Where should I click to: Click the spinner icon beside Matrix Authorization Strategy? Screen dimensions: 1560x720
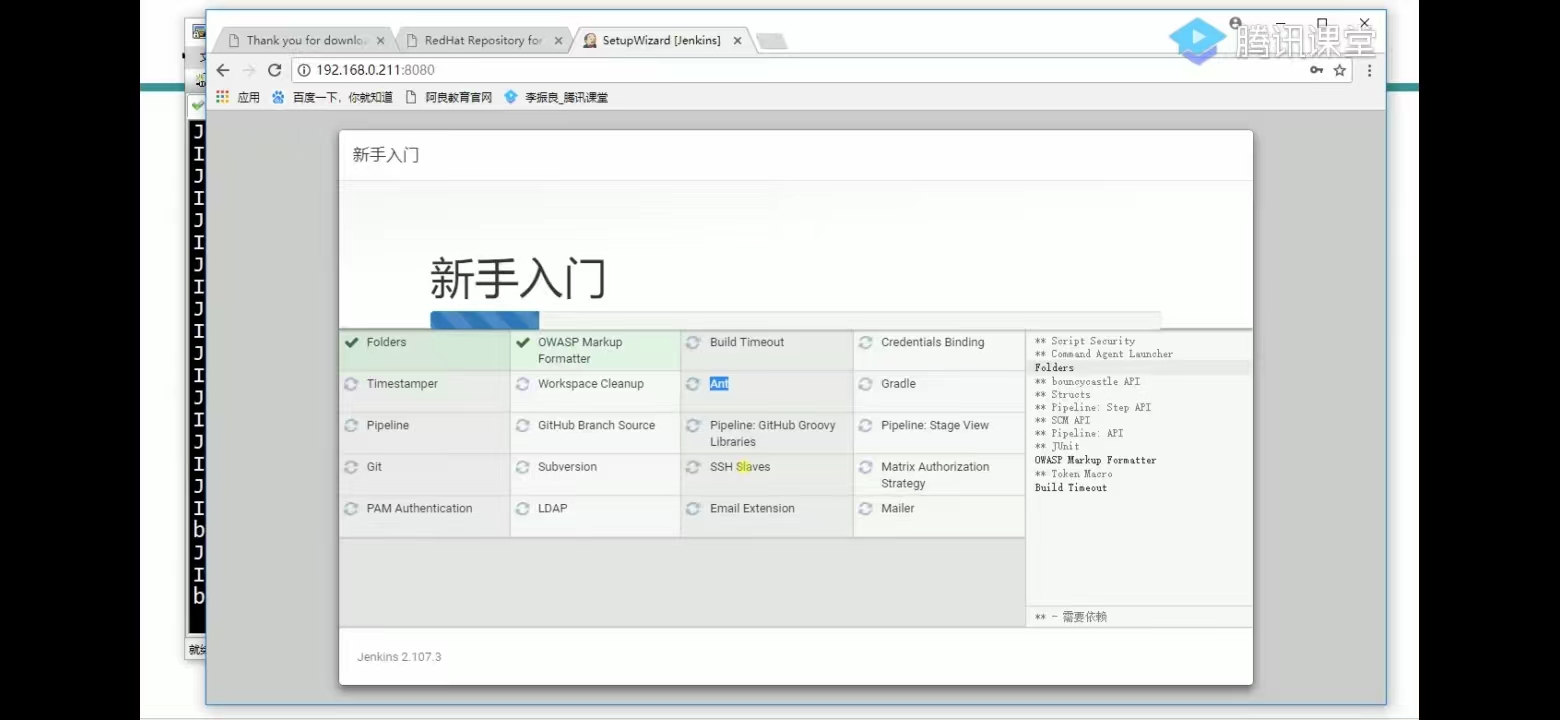click(x=865, y=467)
